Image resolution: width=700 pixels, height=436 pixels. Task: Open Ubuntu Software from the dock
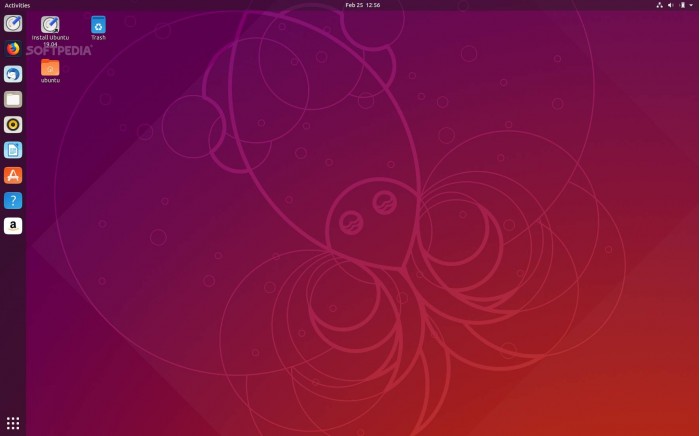tap(13, 175)
